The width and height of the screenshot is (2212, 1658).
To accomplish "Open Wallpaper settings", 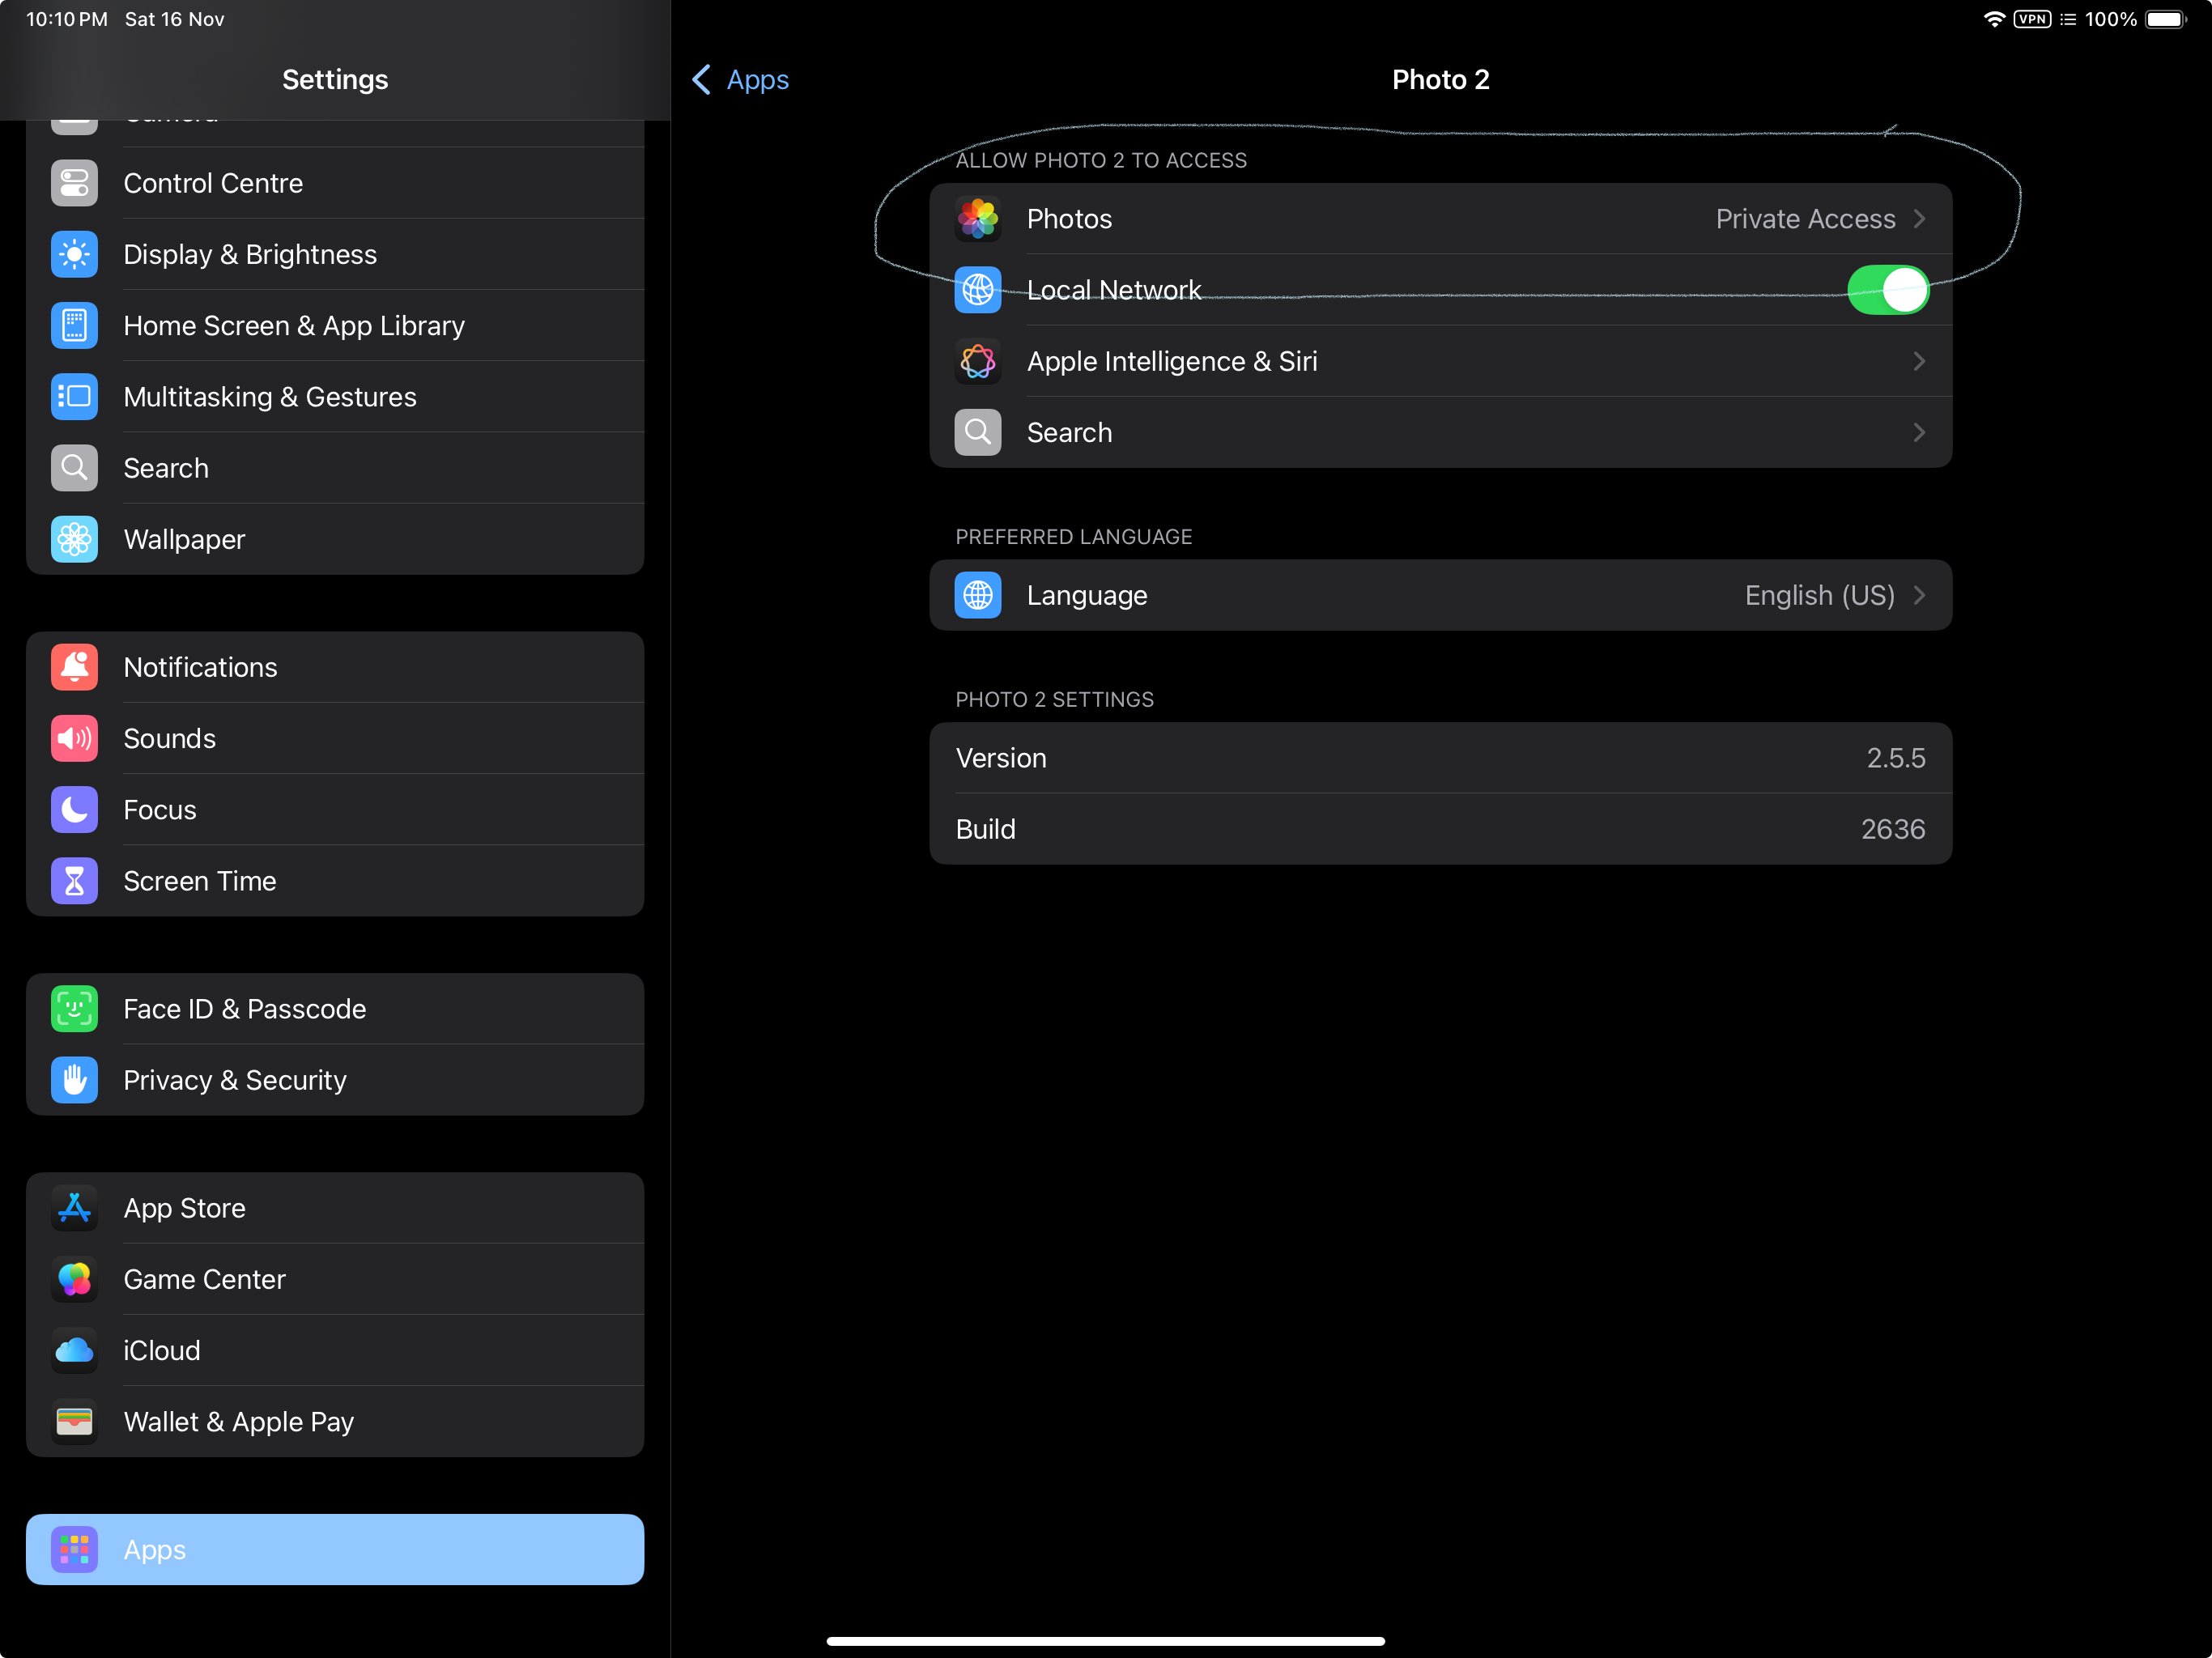I will click(335, 539).
